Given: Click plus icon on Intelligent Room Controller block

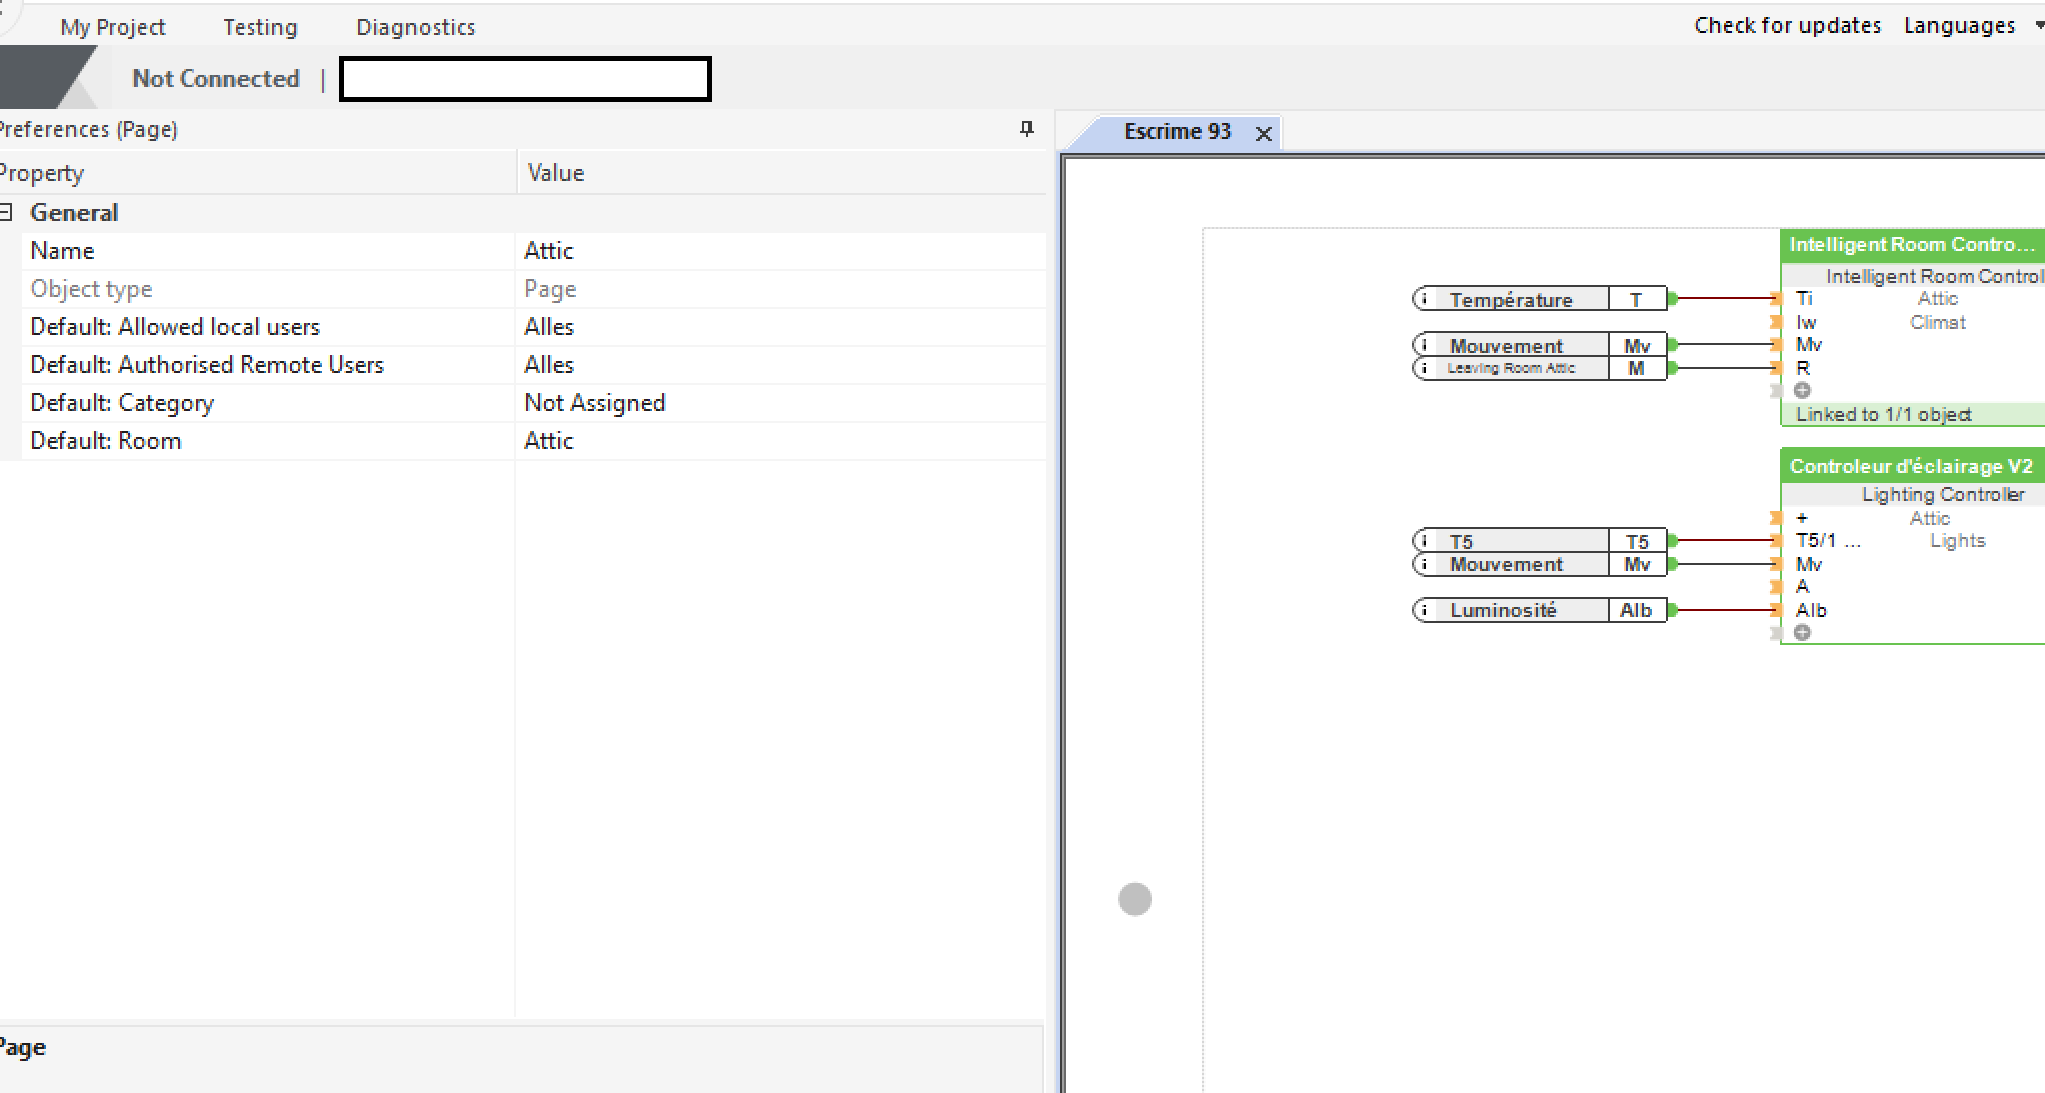Looking at the screenshot, I should click(1802, 391).
